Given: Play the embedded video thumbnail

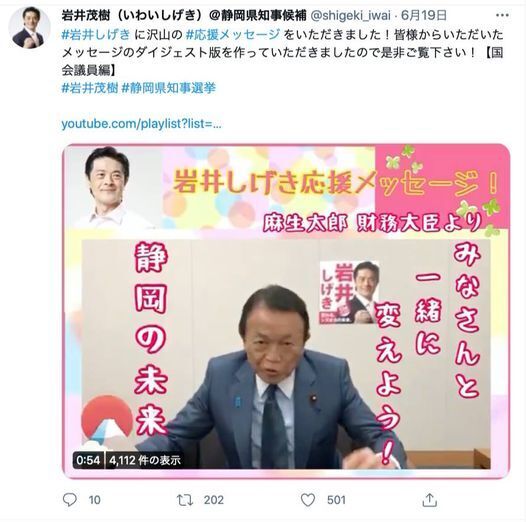Looking at the screenshot, I should click(x=286, y=311).
